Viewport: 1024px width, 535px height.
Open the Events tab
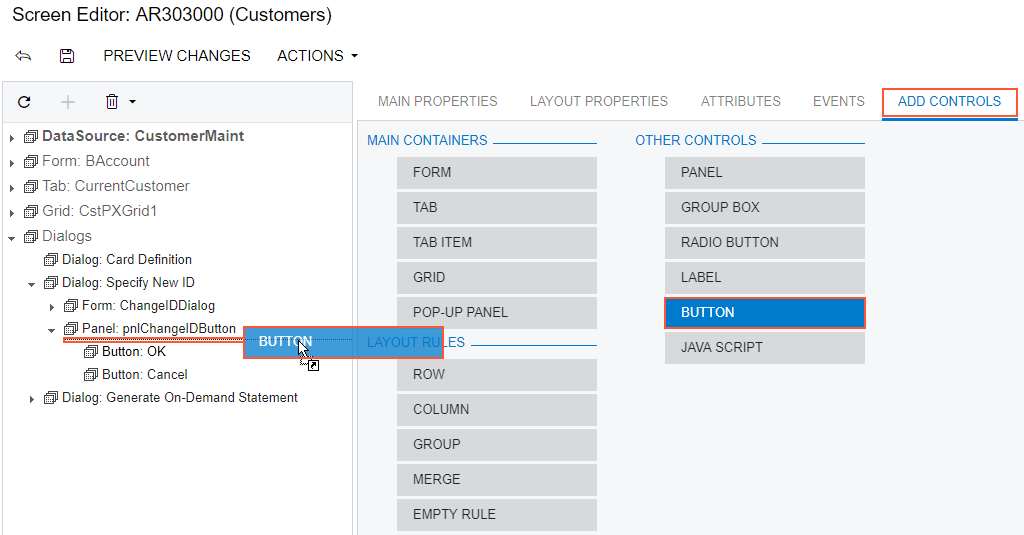click(838, 101)
